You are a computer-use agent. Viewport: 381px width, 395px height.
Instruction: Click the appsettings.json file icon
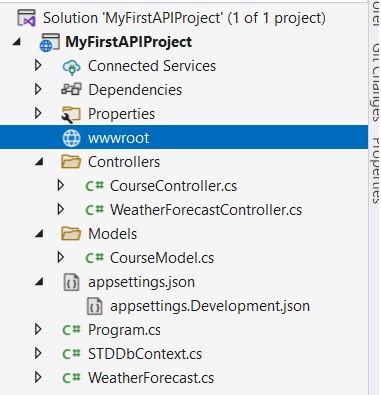tap(71, 282)
